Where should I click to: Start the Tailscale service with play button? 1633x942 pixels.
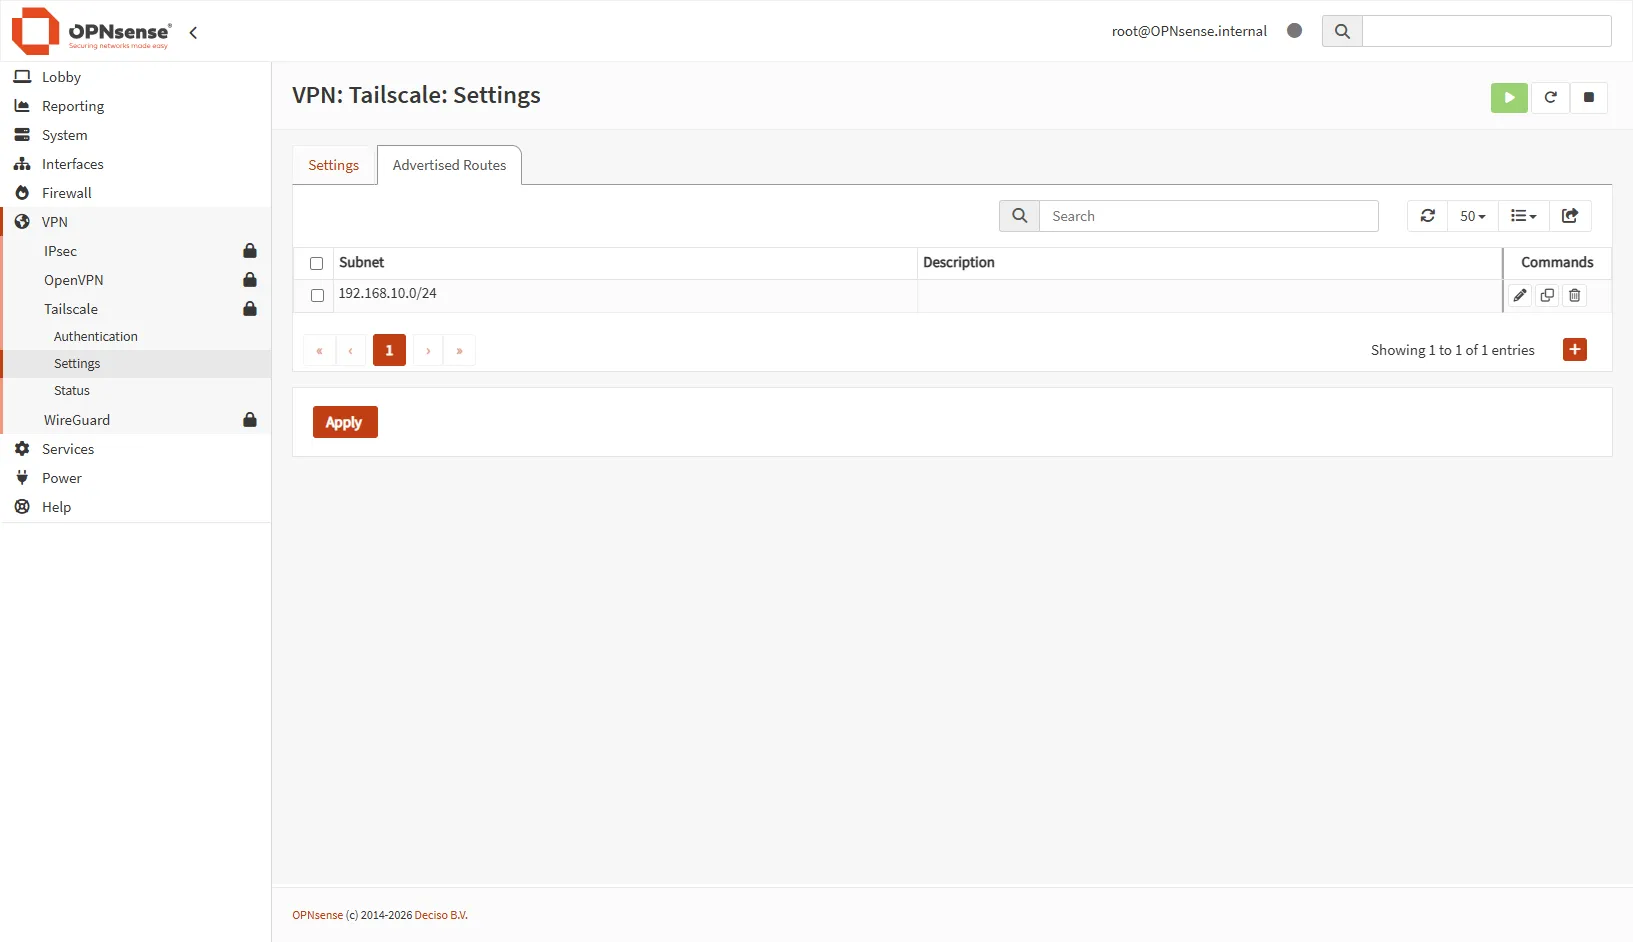pyautogui.click(x=1508, y=98)
